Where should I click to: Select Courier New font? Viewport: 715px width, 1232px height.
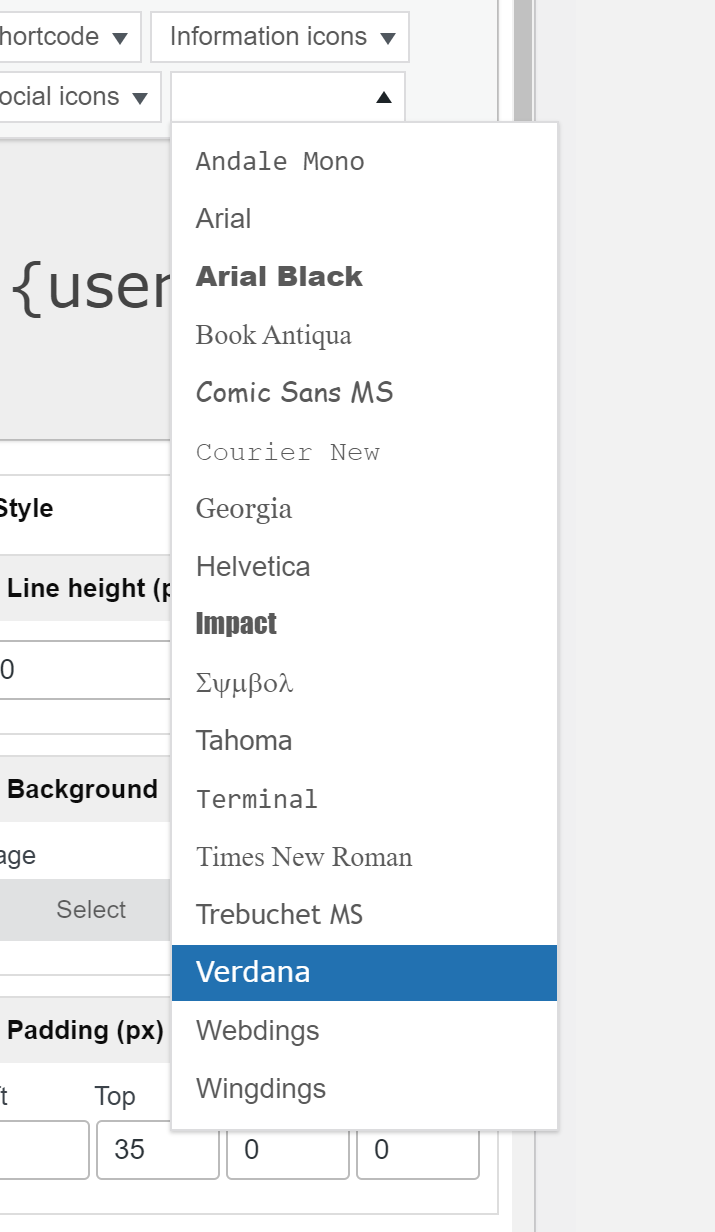click(364, 451)
